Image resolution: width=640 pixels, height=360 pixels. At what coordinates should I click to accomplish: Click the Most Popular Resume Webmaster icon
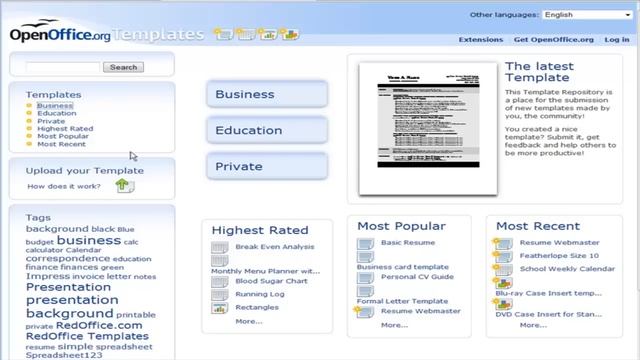pyautogui.click(x=364, y=312)
